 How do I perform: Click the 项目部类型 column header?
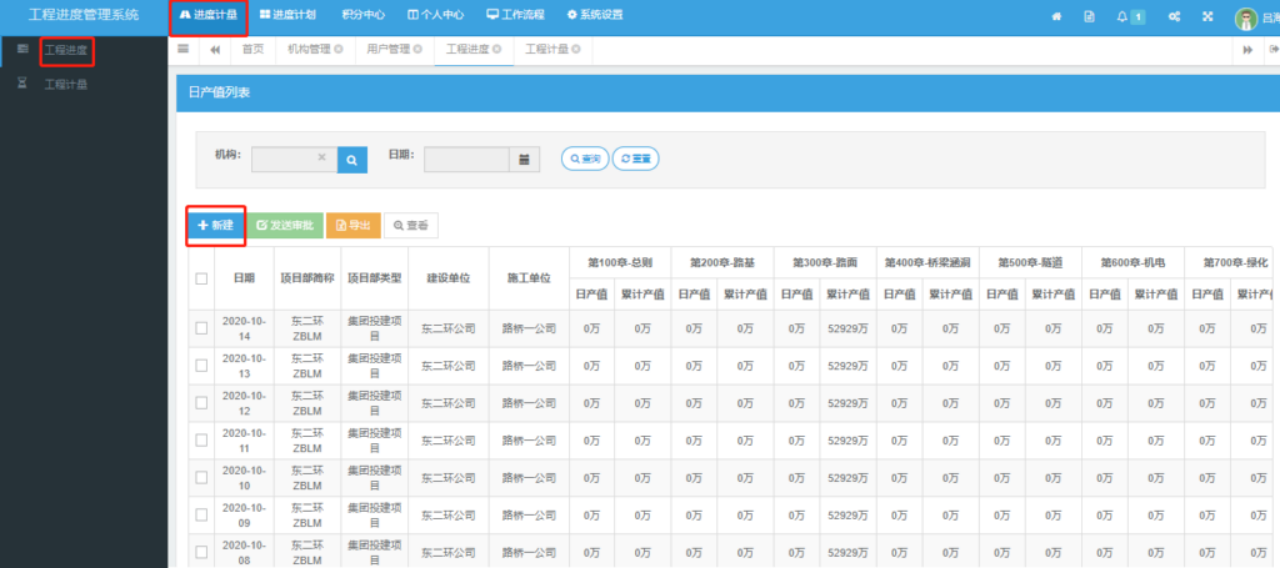(x=374, y=278)
